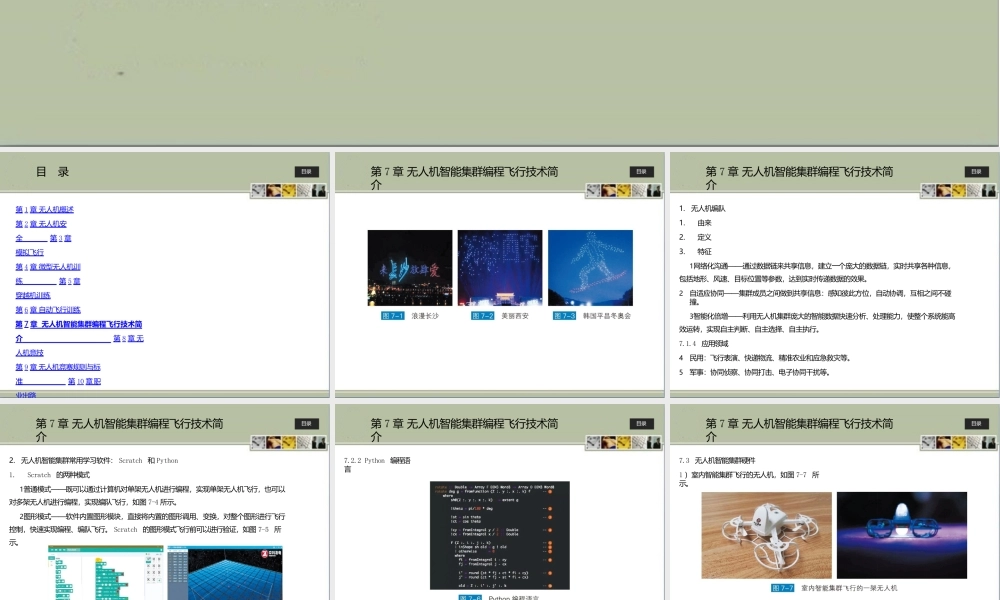
Task: Open the 第 9 章 无人机竞赛规则 link
Action: click(x=57, y=367)
